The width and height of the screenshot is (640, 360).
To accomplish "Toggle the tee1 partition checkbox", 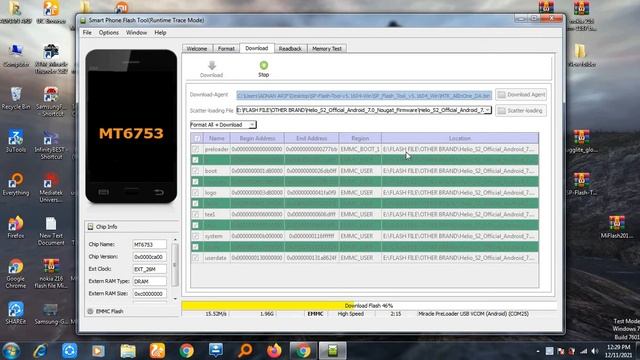I will (196, 214).
